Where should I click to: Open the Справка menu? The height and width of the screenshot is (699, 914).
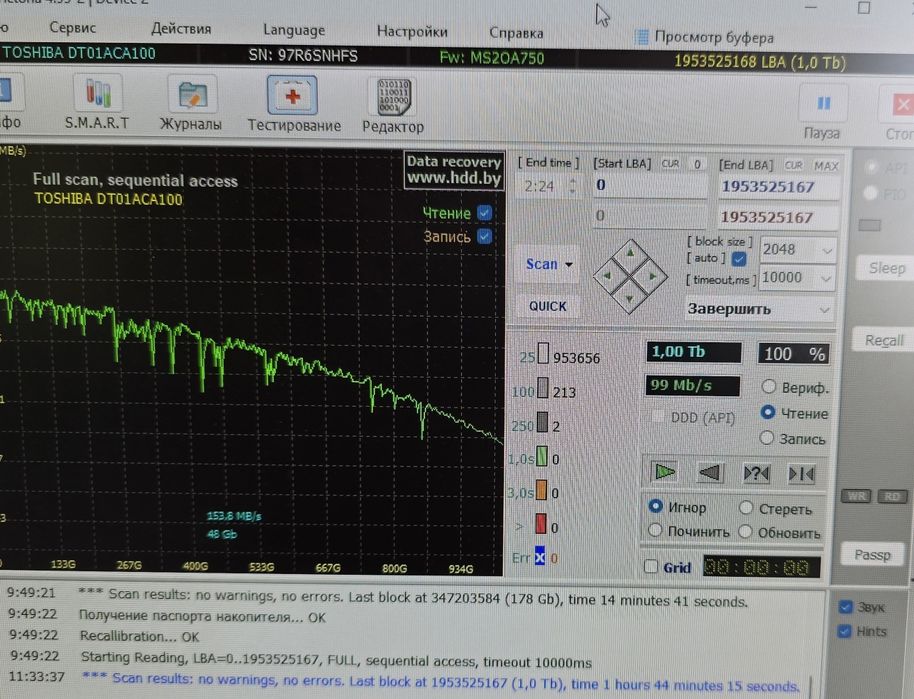coord(516,33)
